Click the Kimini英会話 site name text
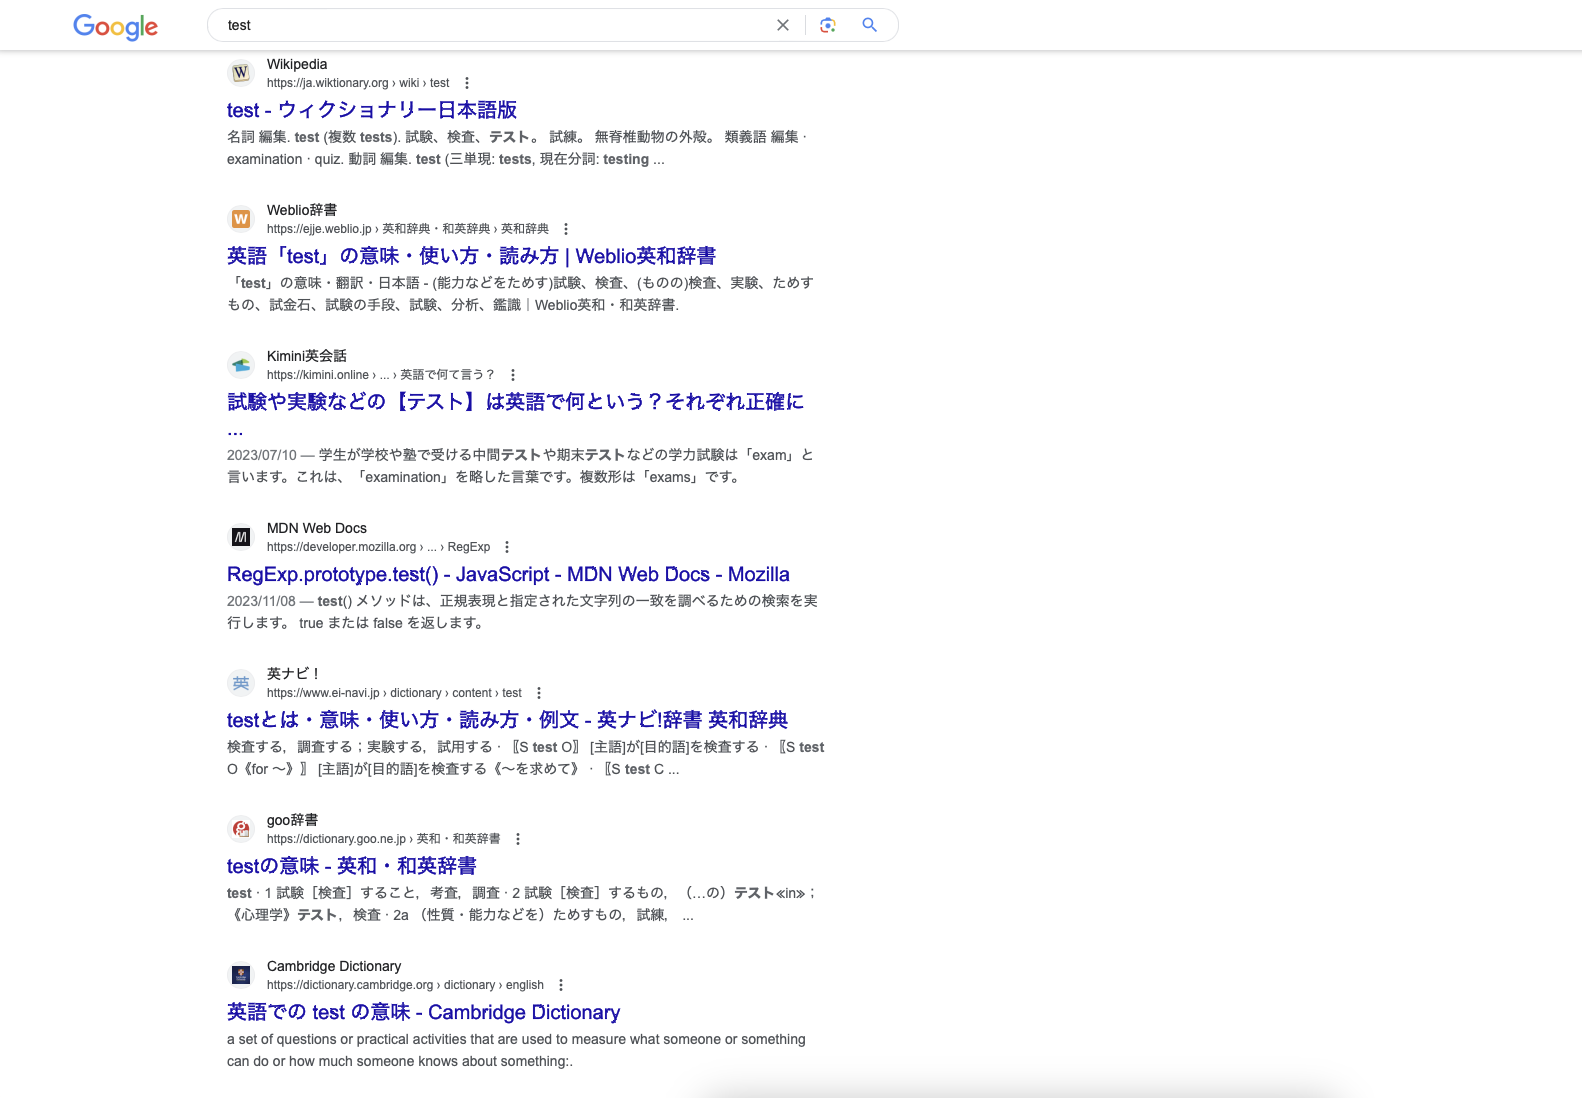The image size is (1582, 1098). click(307, 356)
